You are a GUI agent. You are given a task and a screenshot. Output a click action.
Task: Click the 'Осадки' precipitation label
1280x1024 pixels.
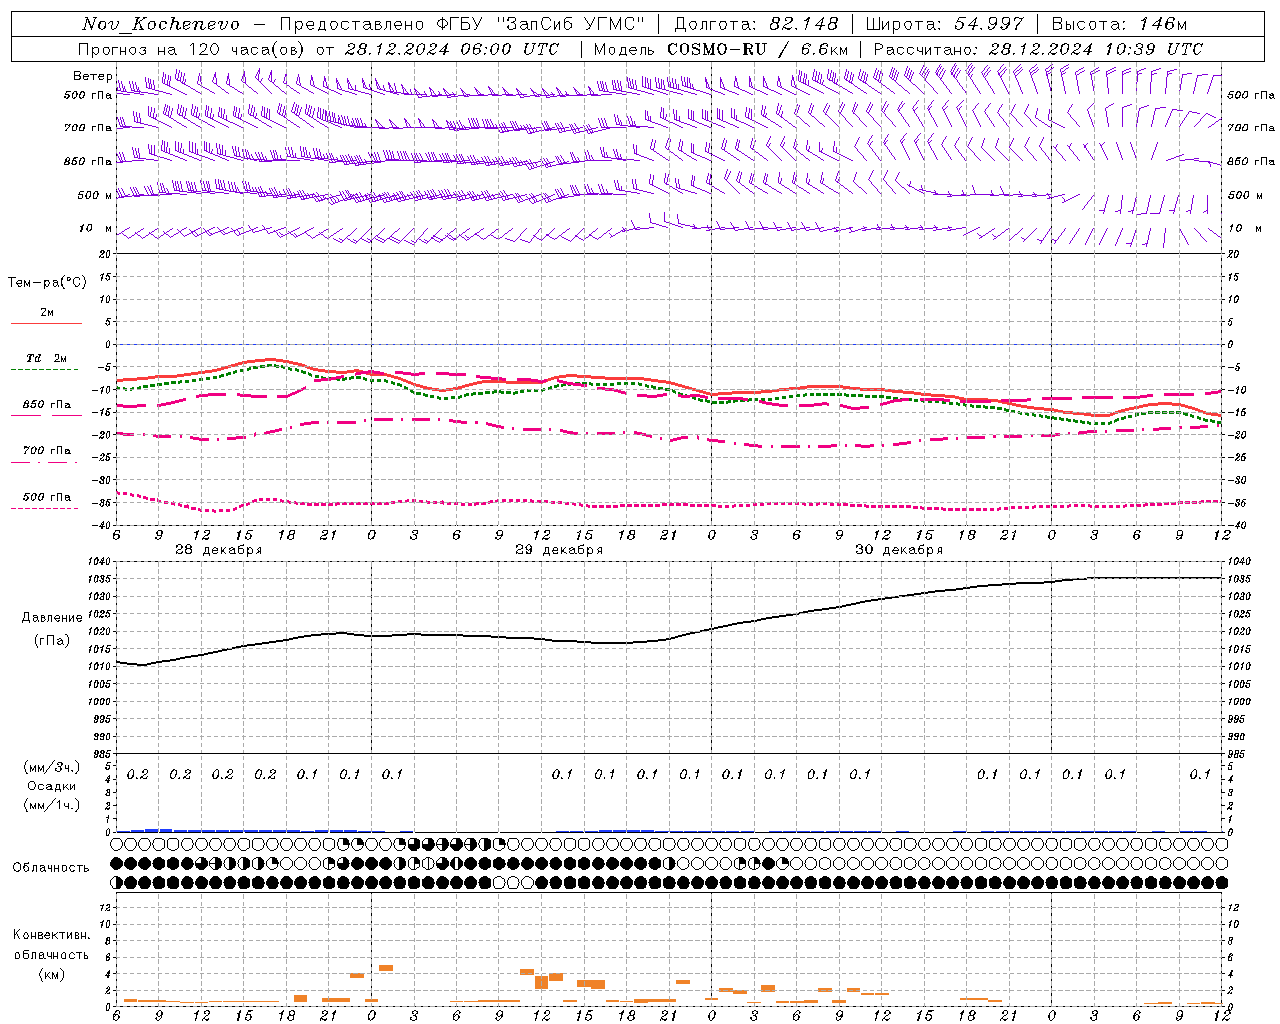tap(52, 786)
